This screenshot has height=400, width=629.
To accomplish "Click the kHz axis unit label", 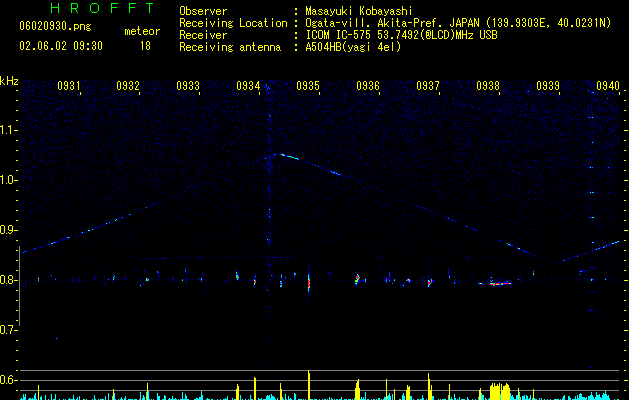I will pos(9,81).
